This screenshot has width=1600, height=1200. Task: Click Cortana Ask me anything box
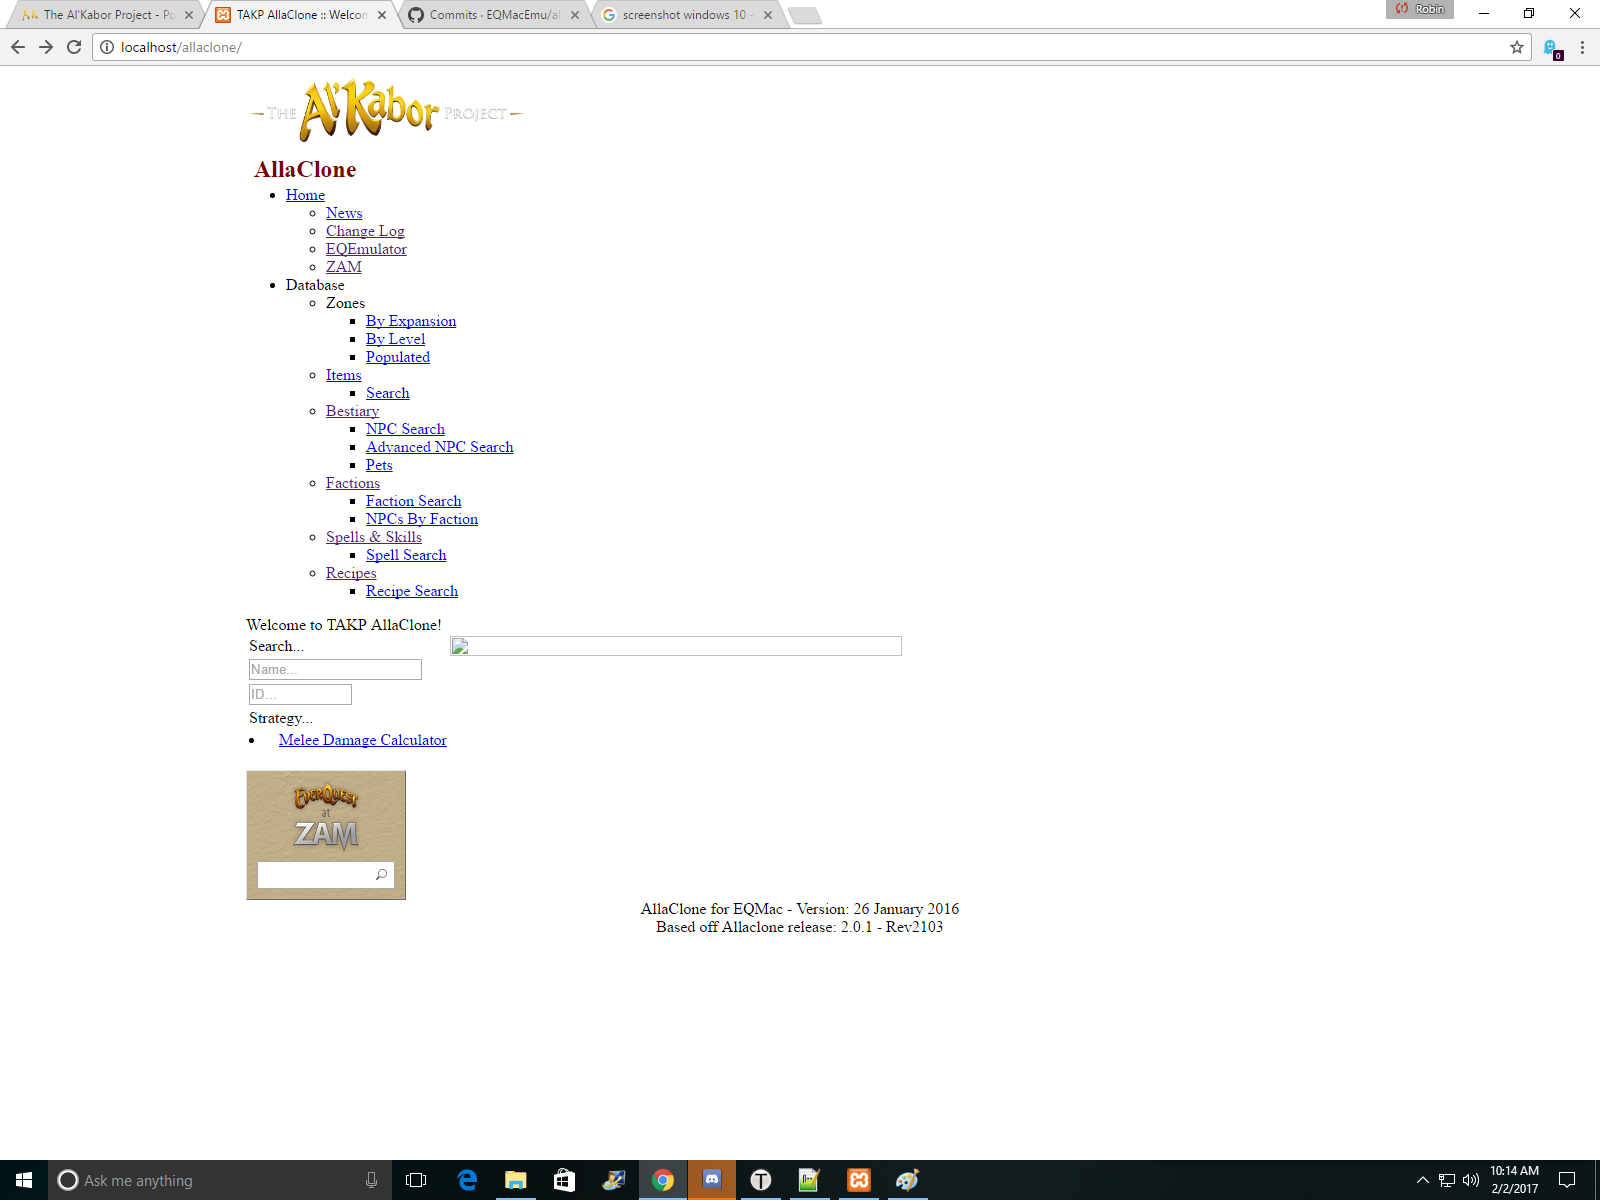click(220, 1180)
